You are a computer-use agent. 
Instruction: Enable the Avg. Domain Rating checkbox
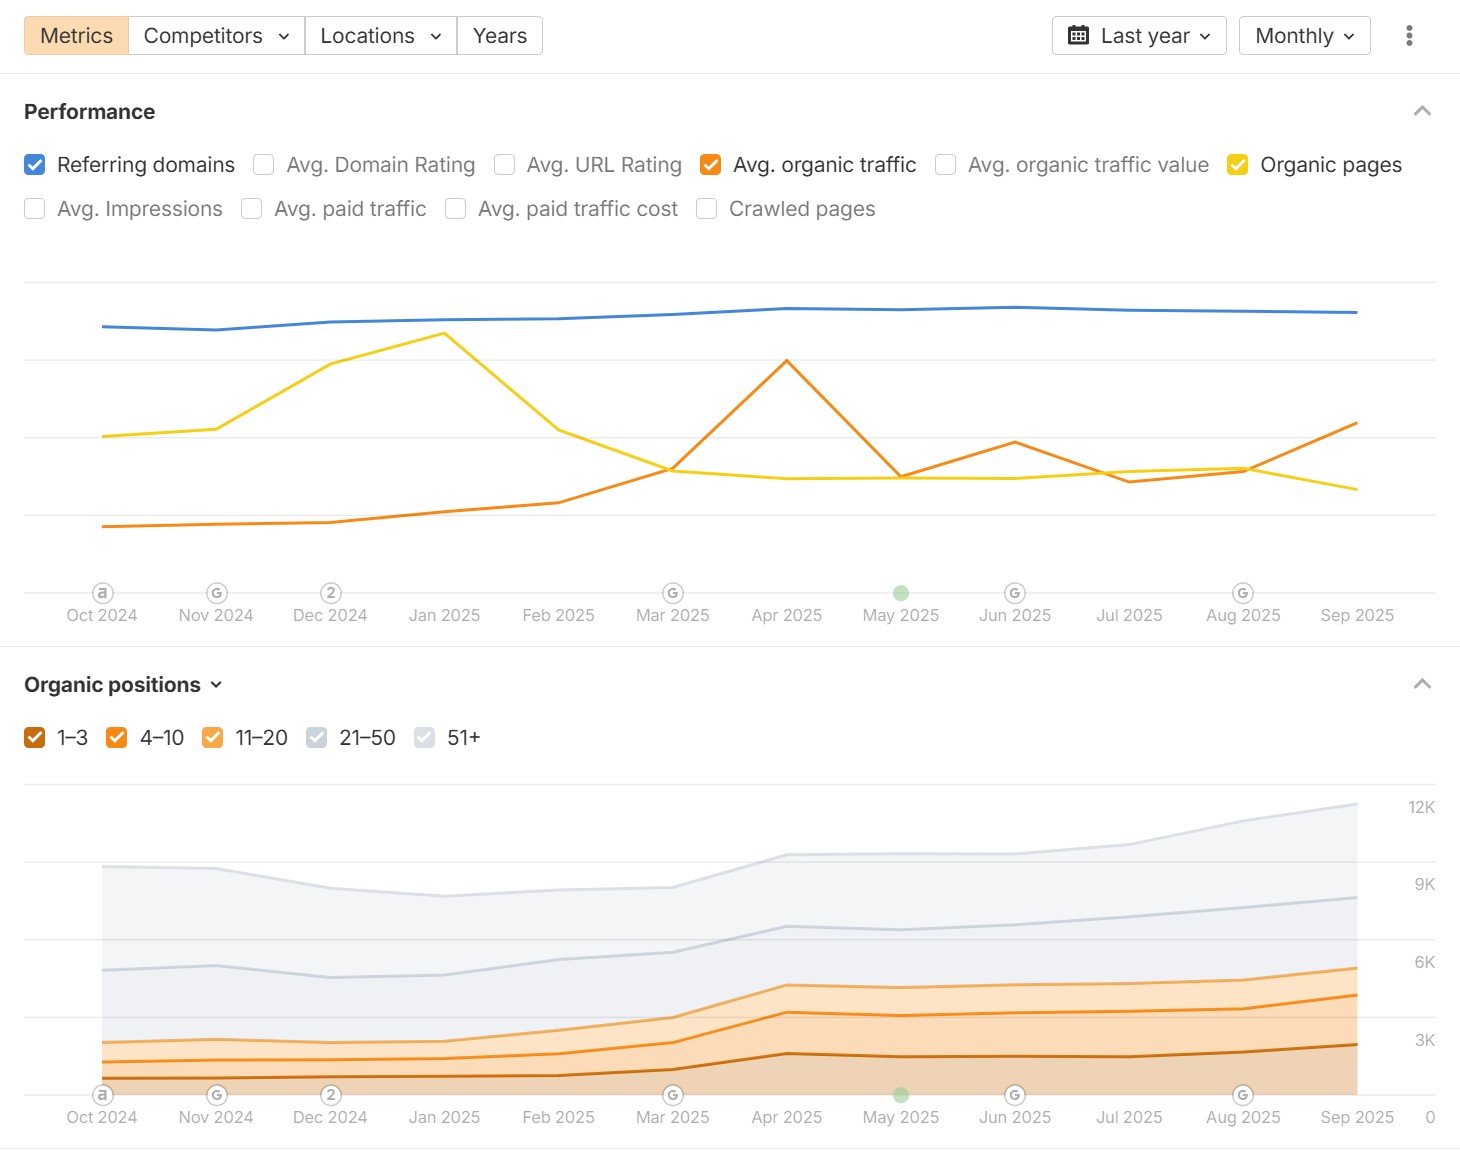[x=264, y=165]
